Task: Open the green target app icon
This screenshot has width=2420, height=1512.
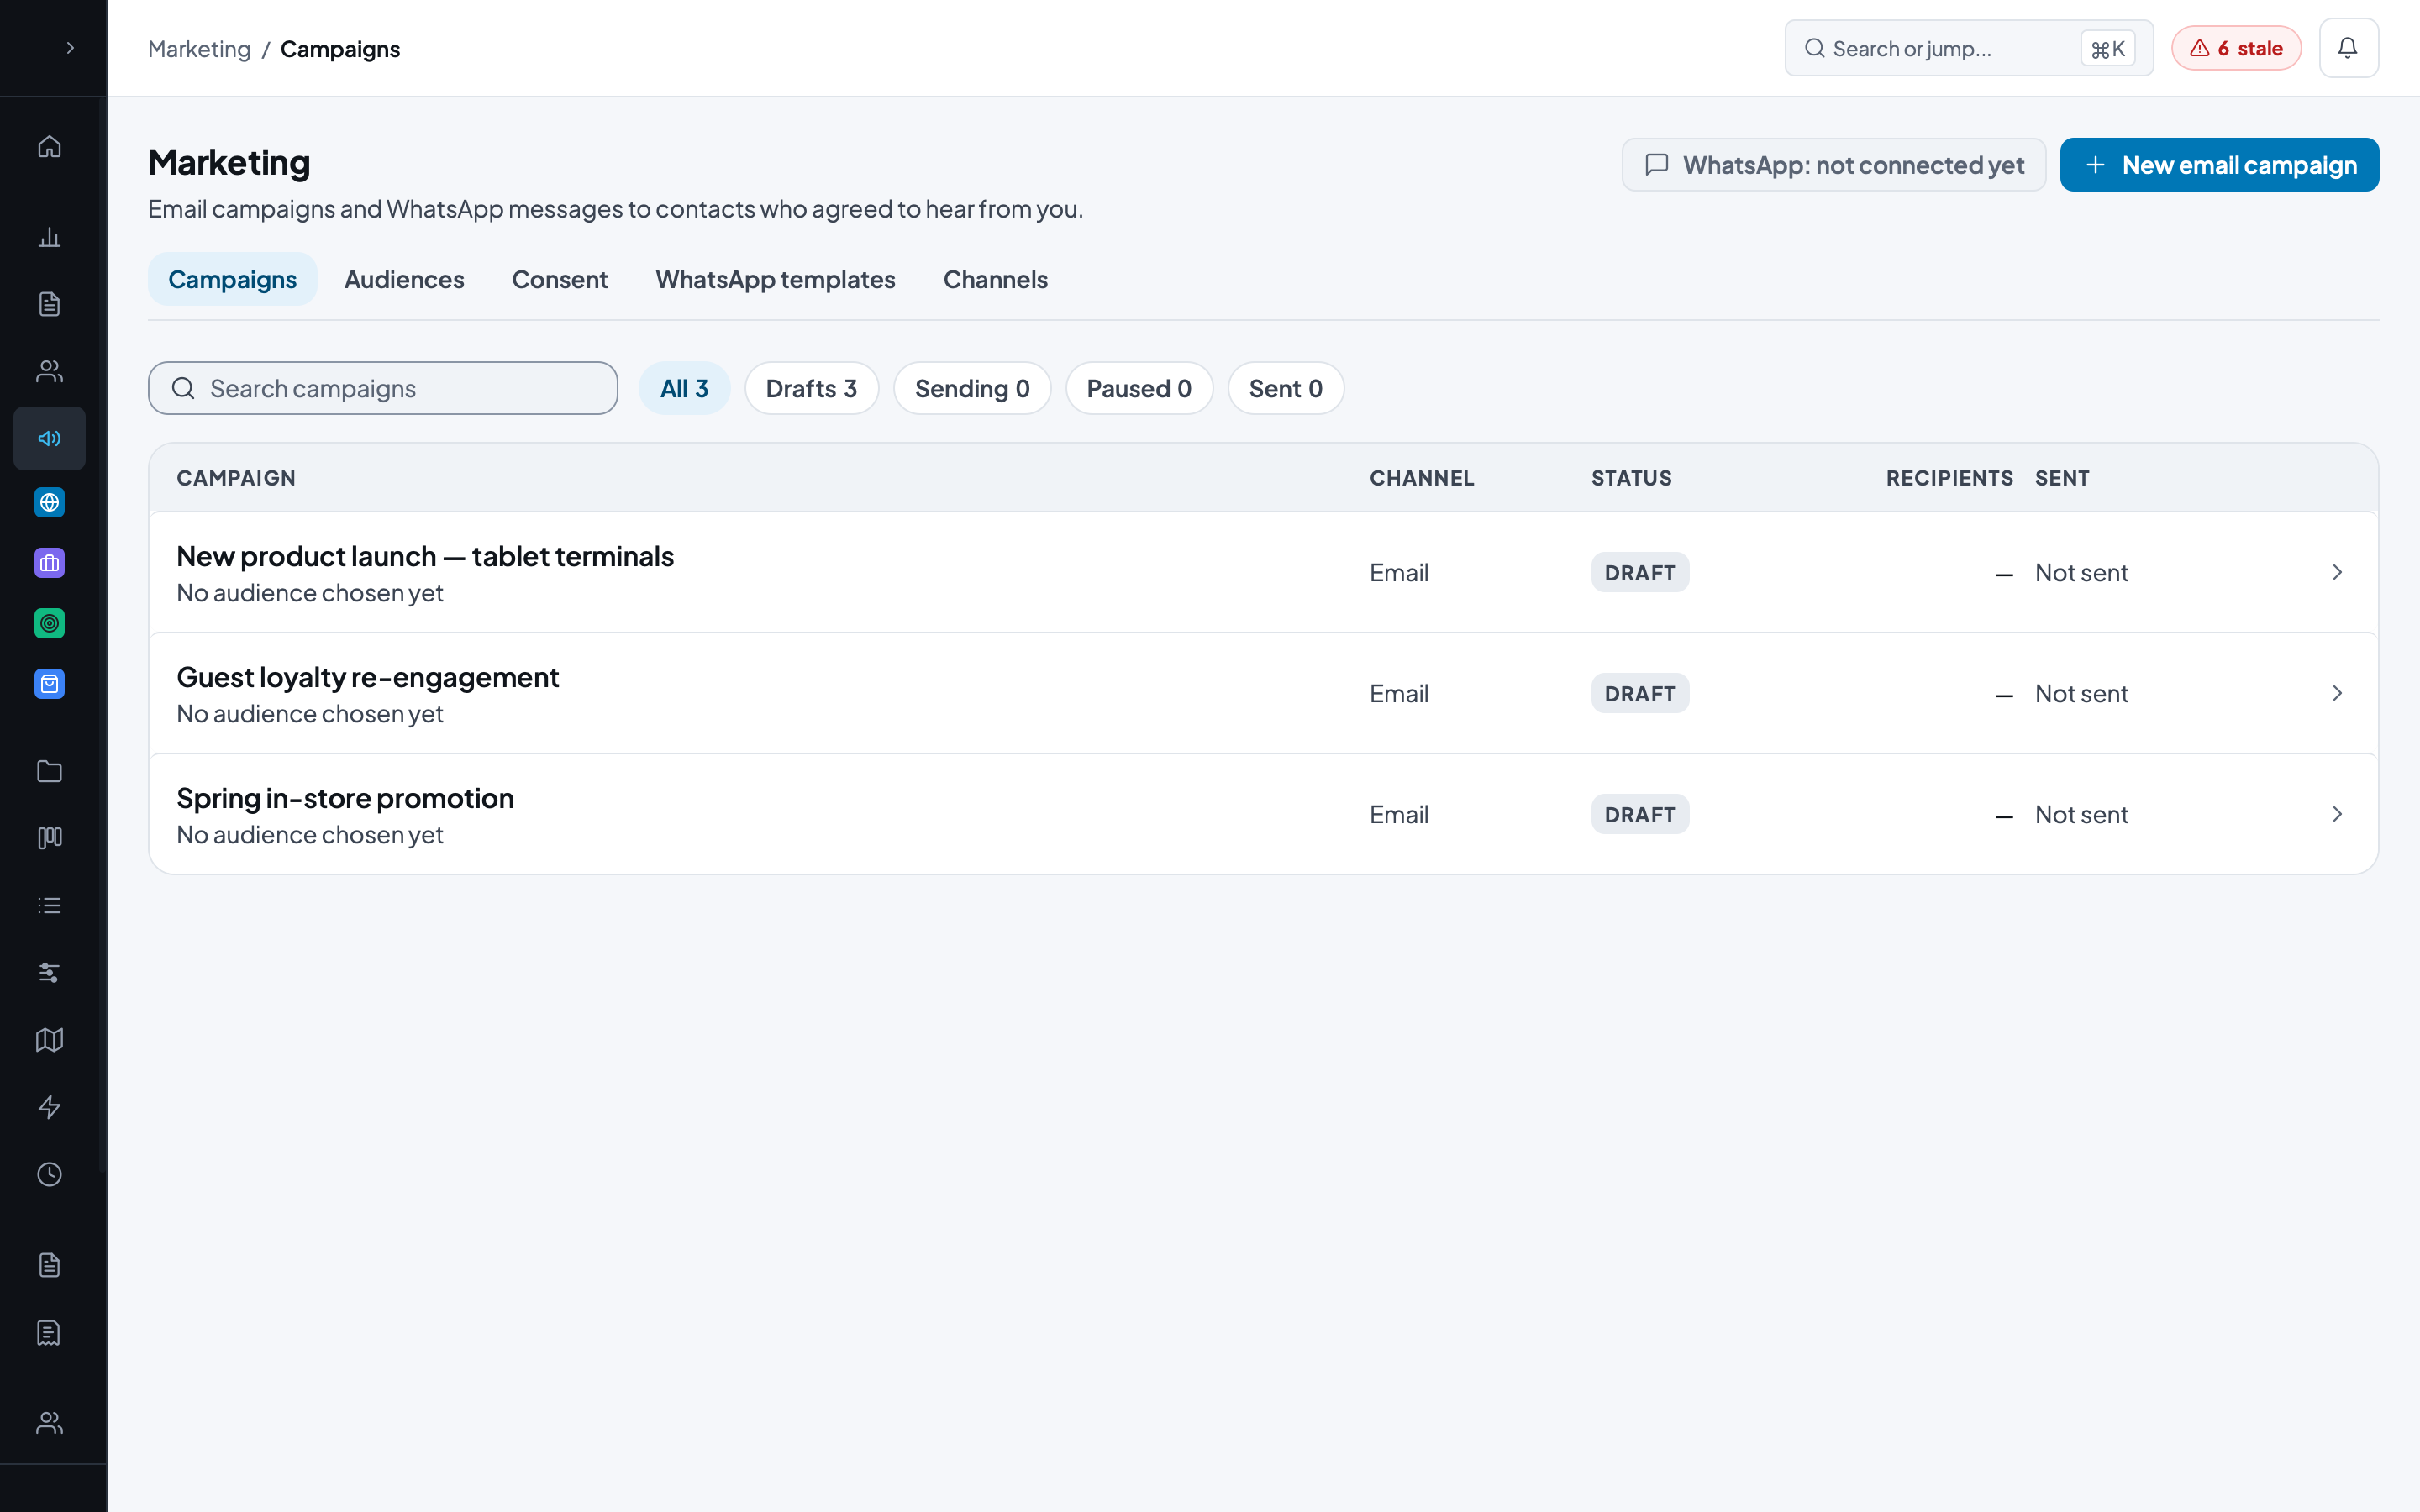Action: (49, 623)
